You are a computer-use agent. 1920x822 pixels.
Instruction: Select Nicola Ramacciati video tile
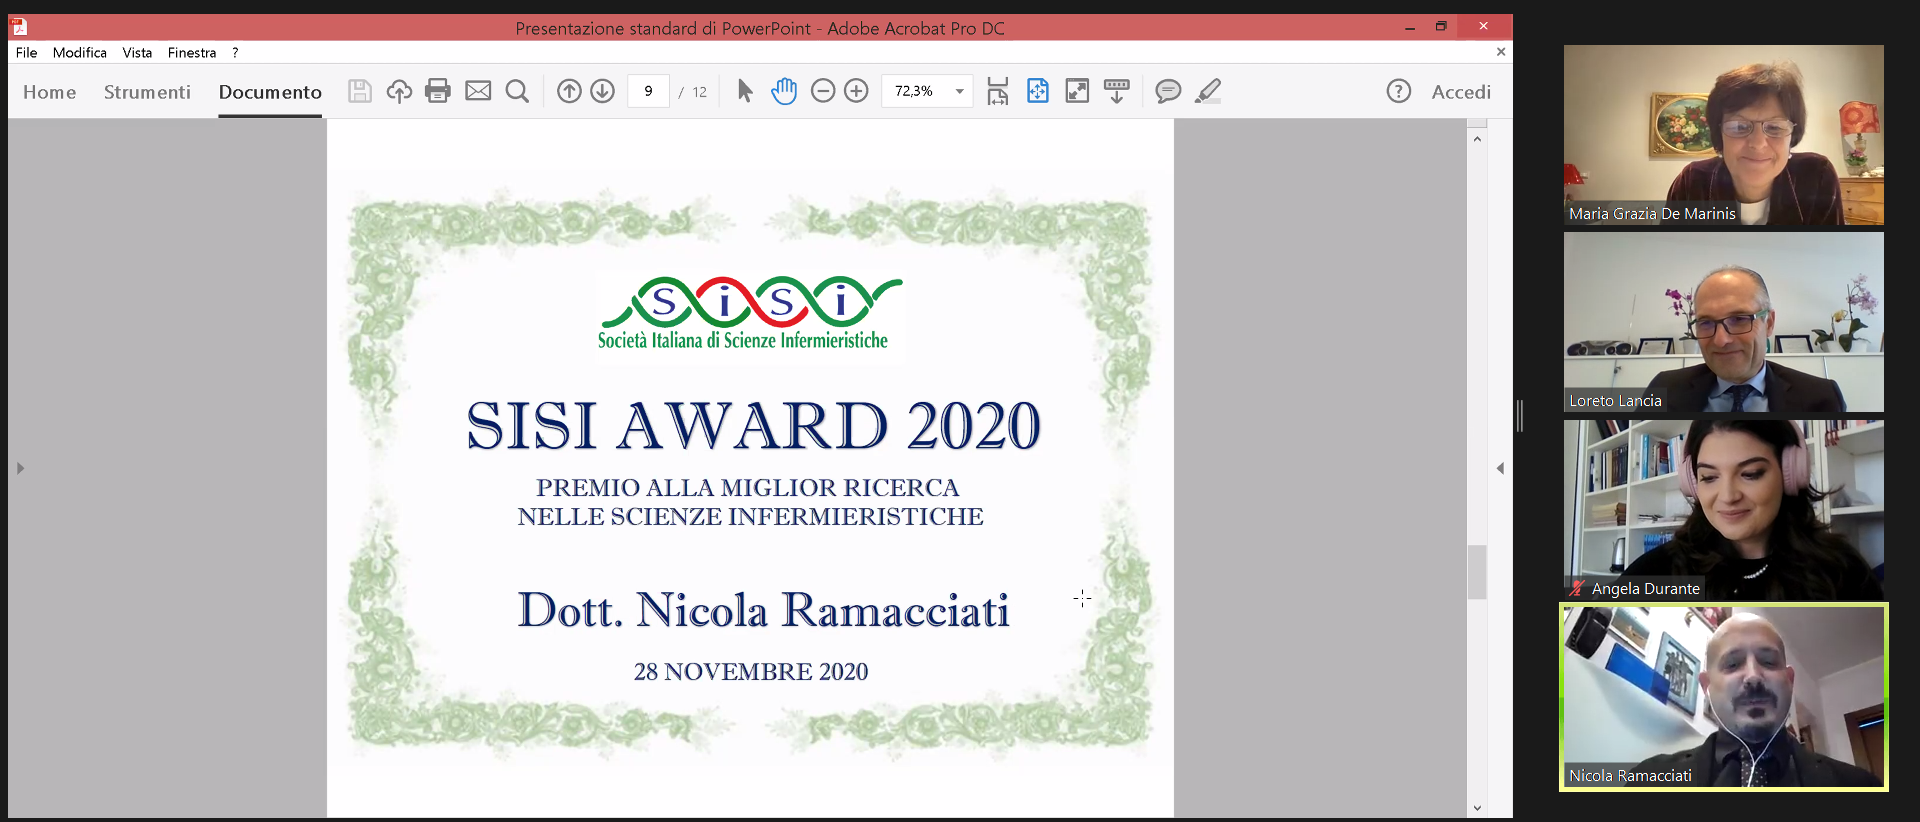tap(1724, 697)
